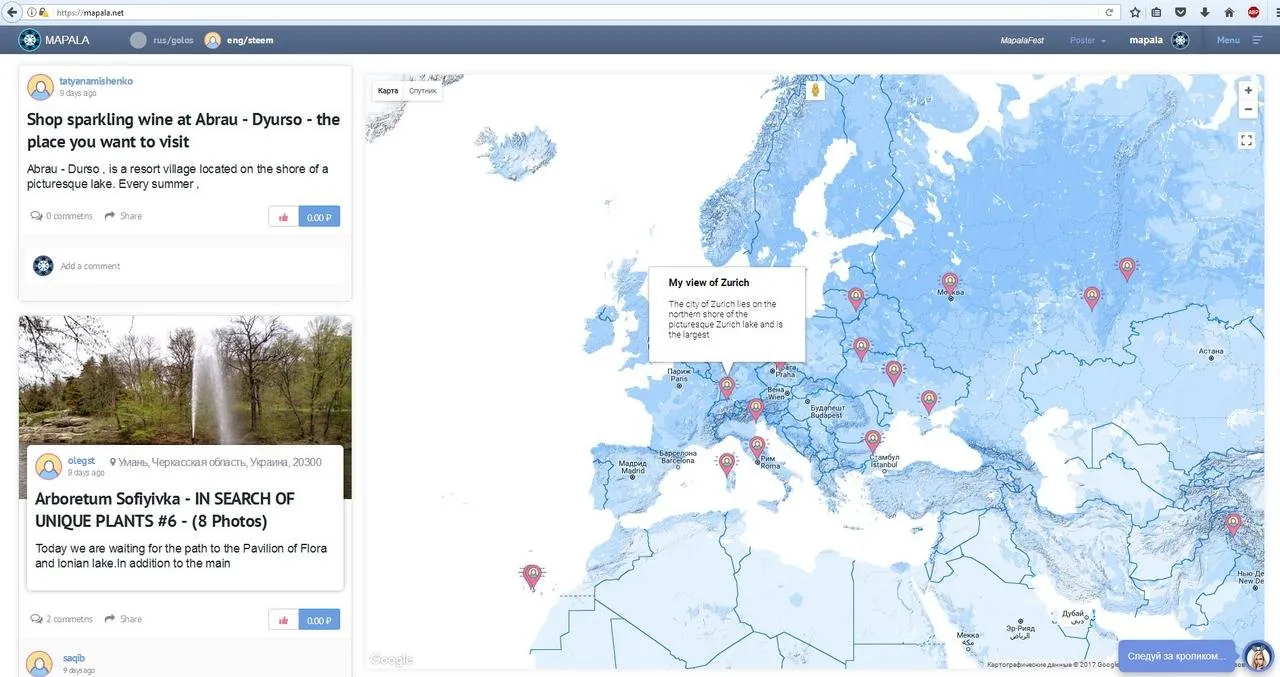
Task: Click the browser back arrow button
Action: pos(11,12)
